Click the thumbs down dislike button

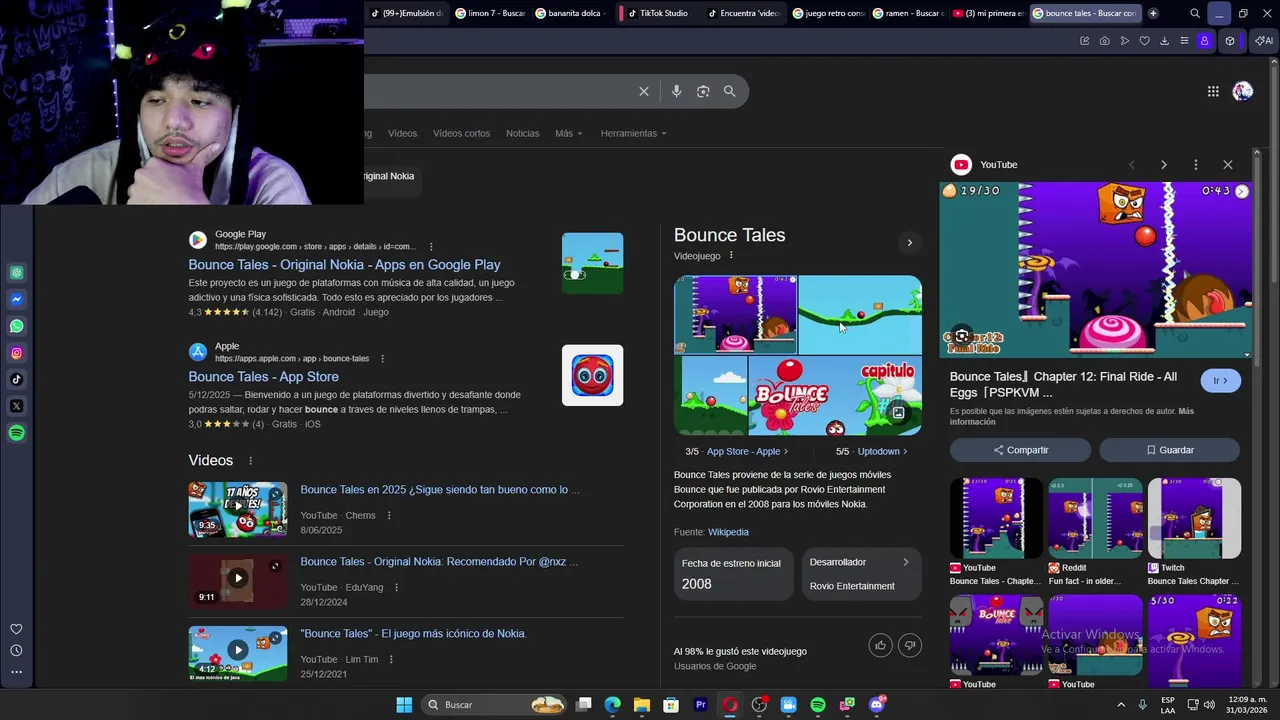coord(909,645)
